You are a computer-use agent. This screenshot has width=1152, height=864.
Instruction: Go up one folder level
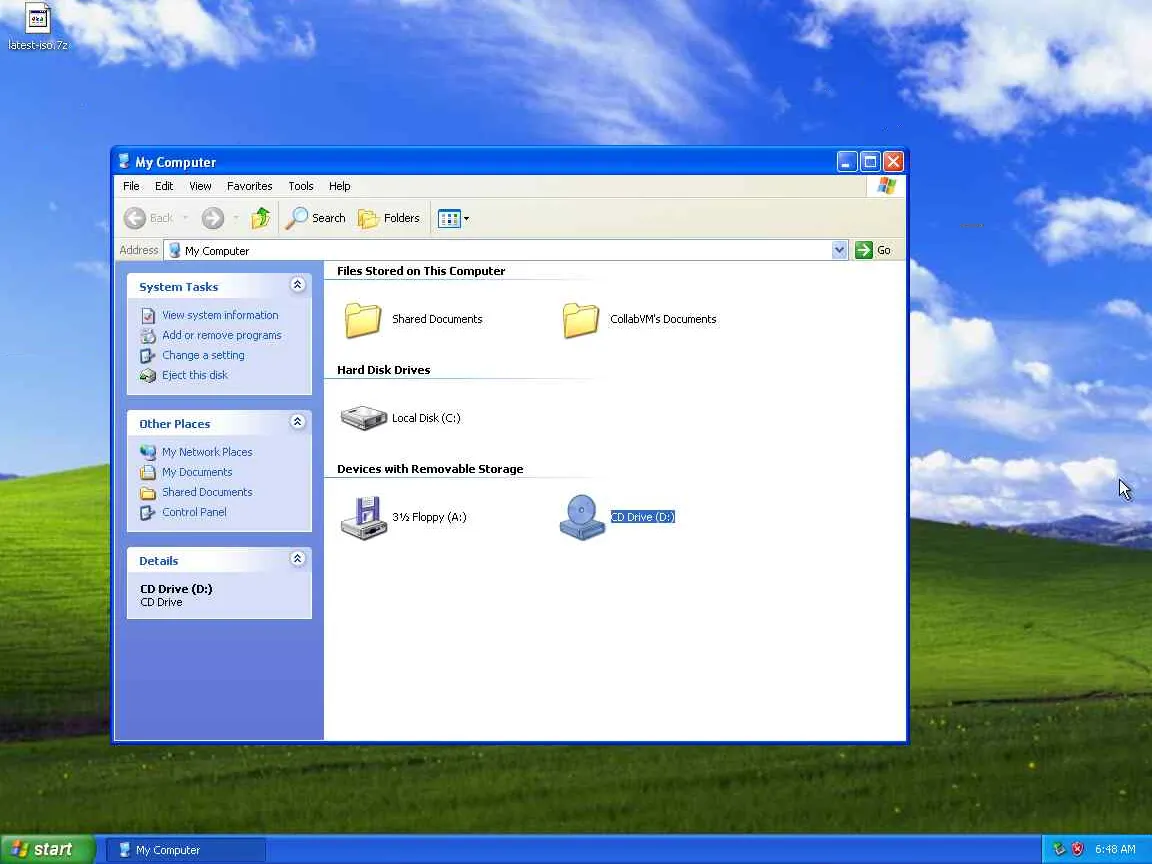[260, 218]
